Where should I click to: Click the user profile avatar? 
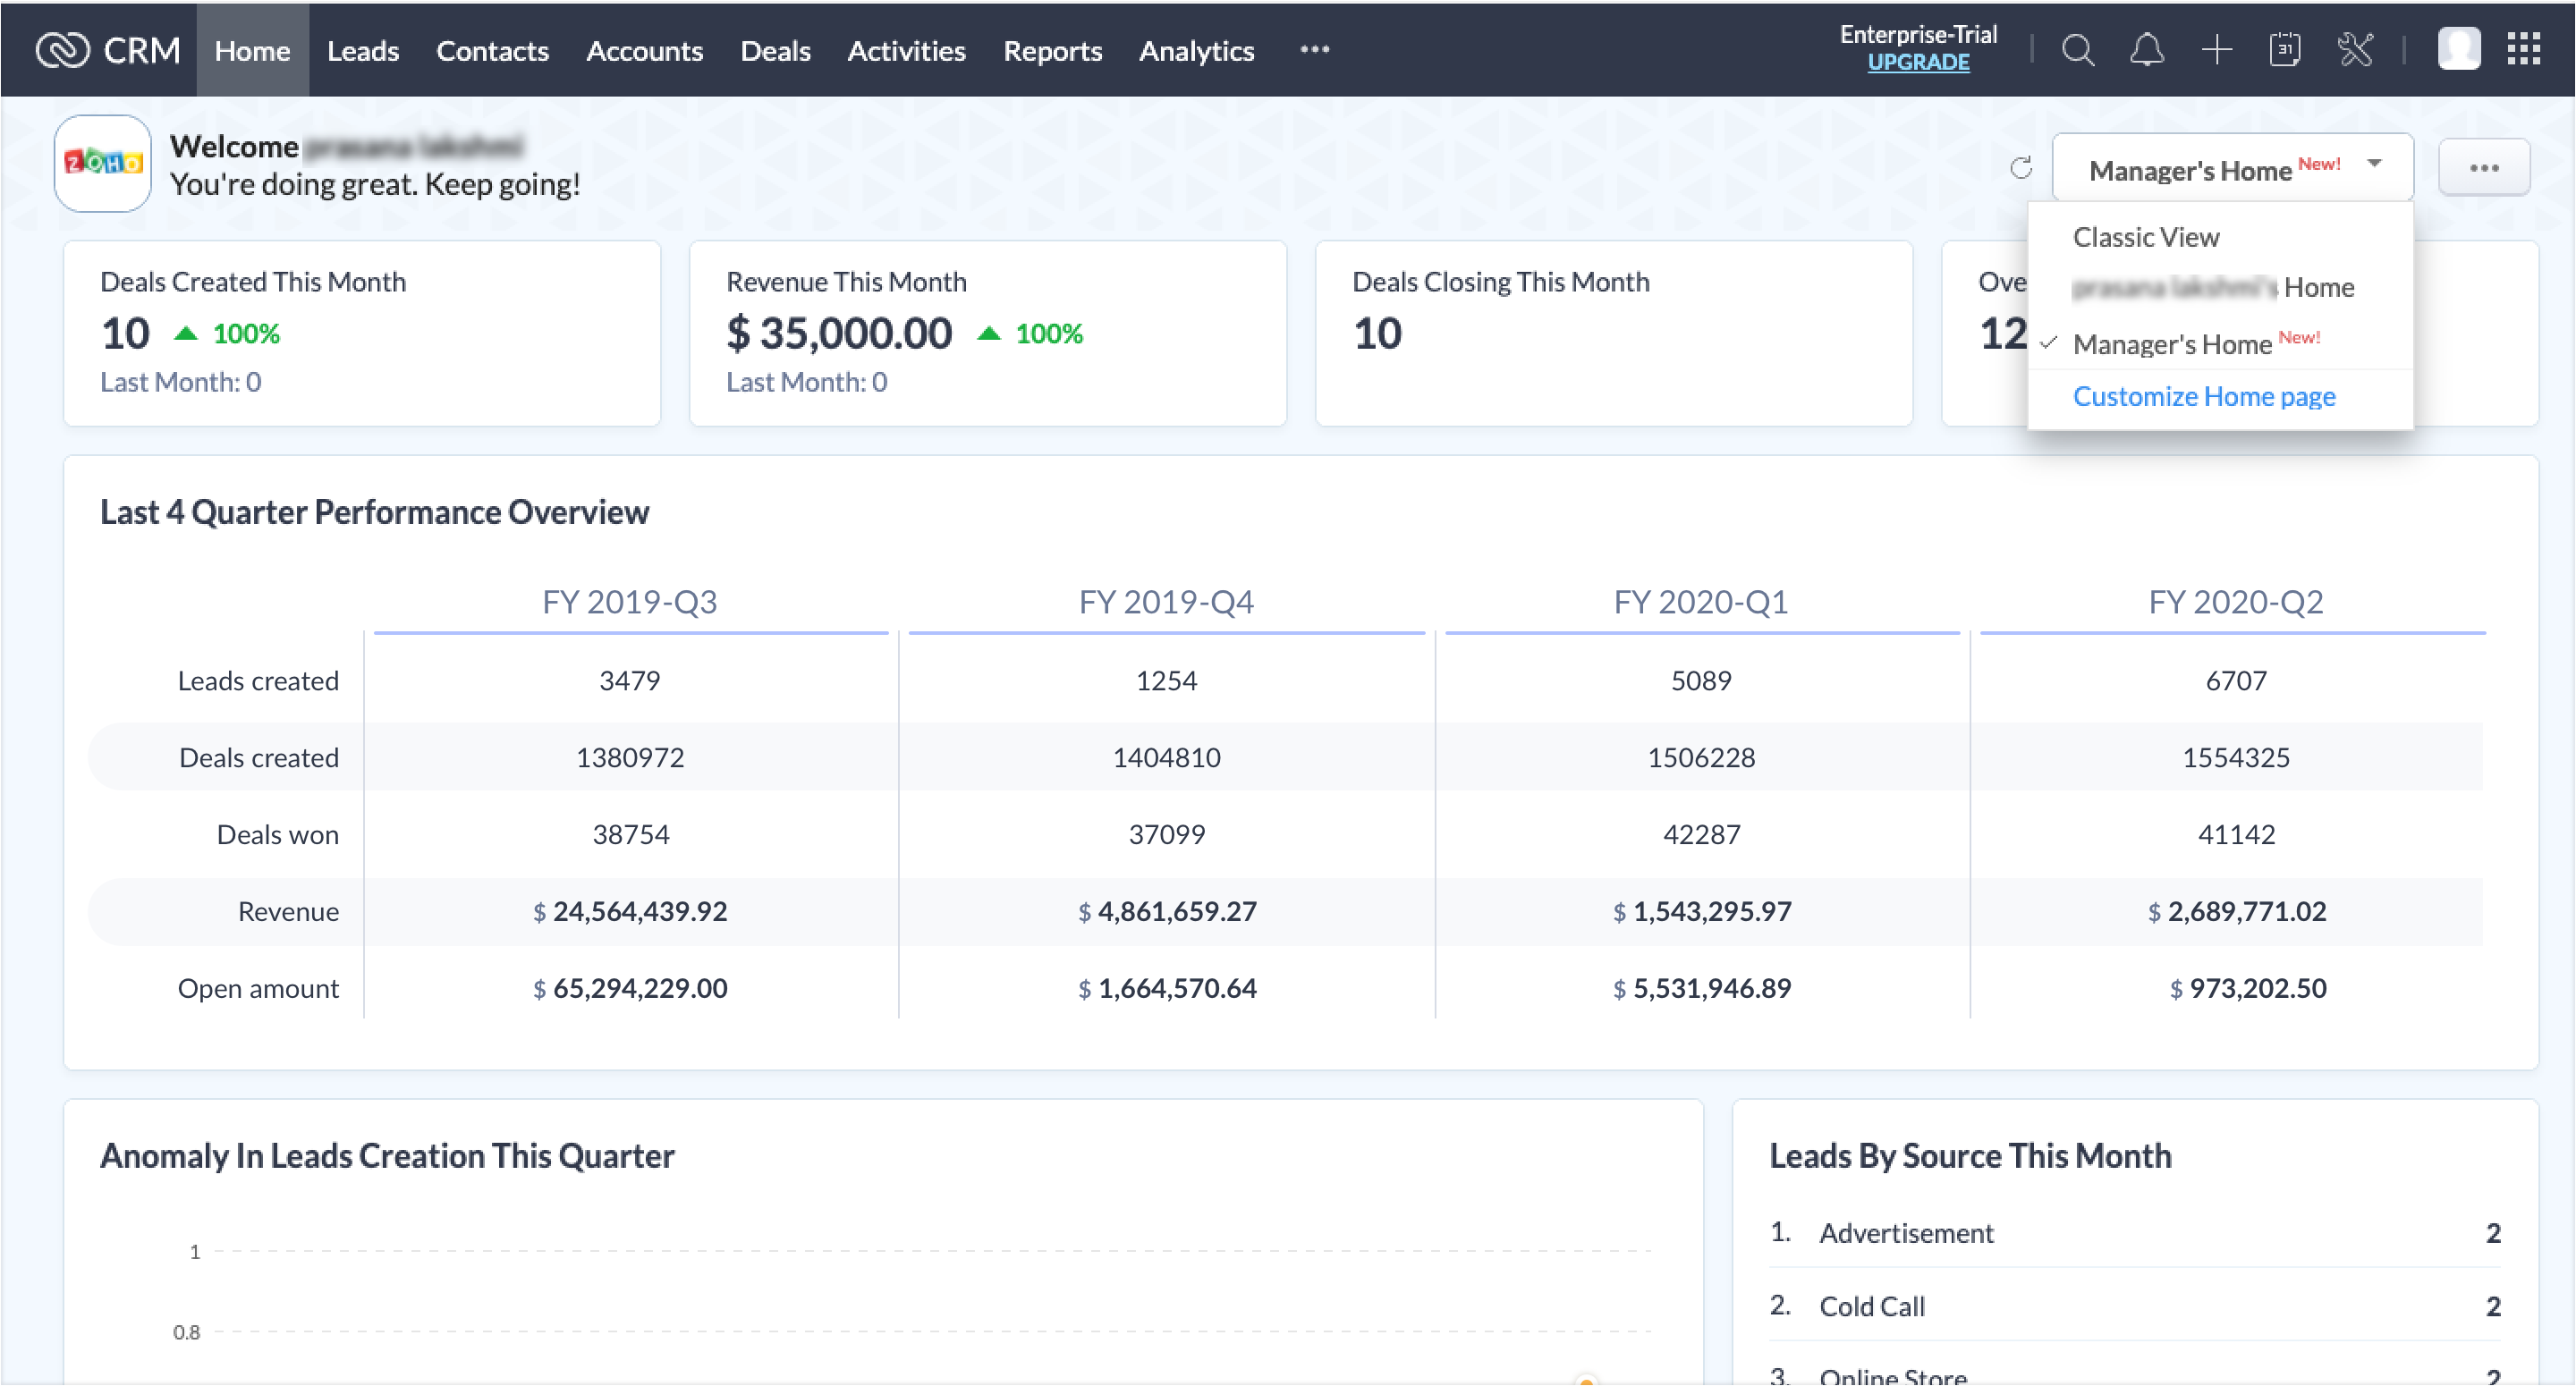(x=2458, y=50)
